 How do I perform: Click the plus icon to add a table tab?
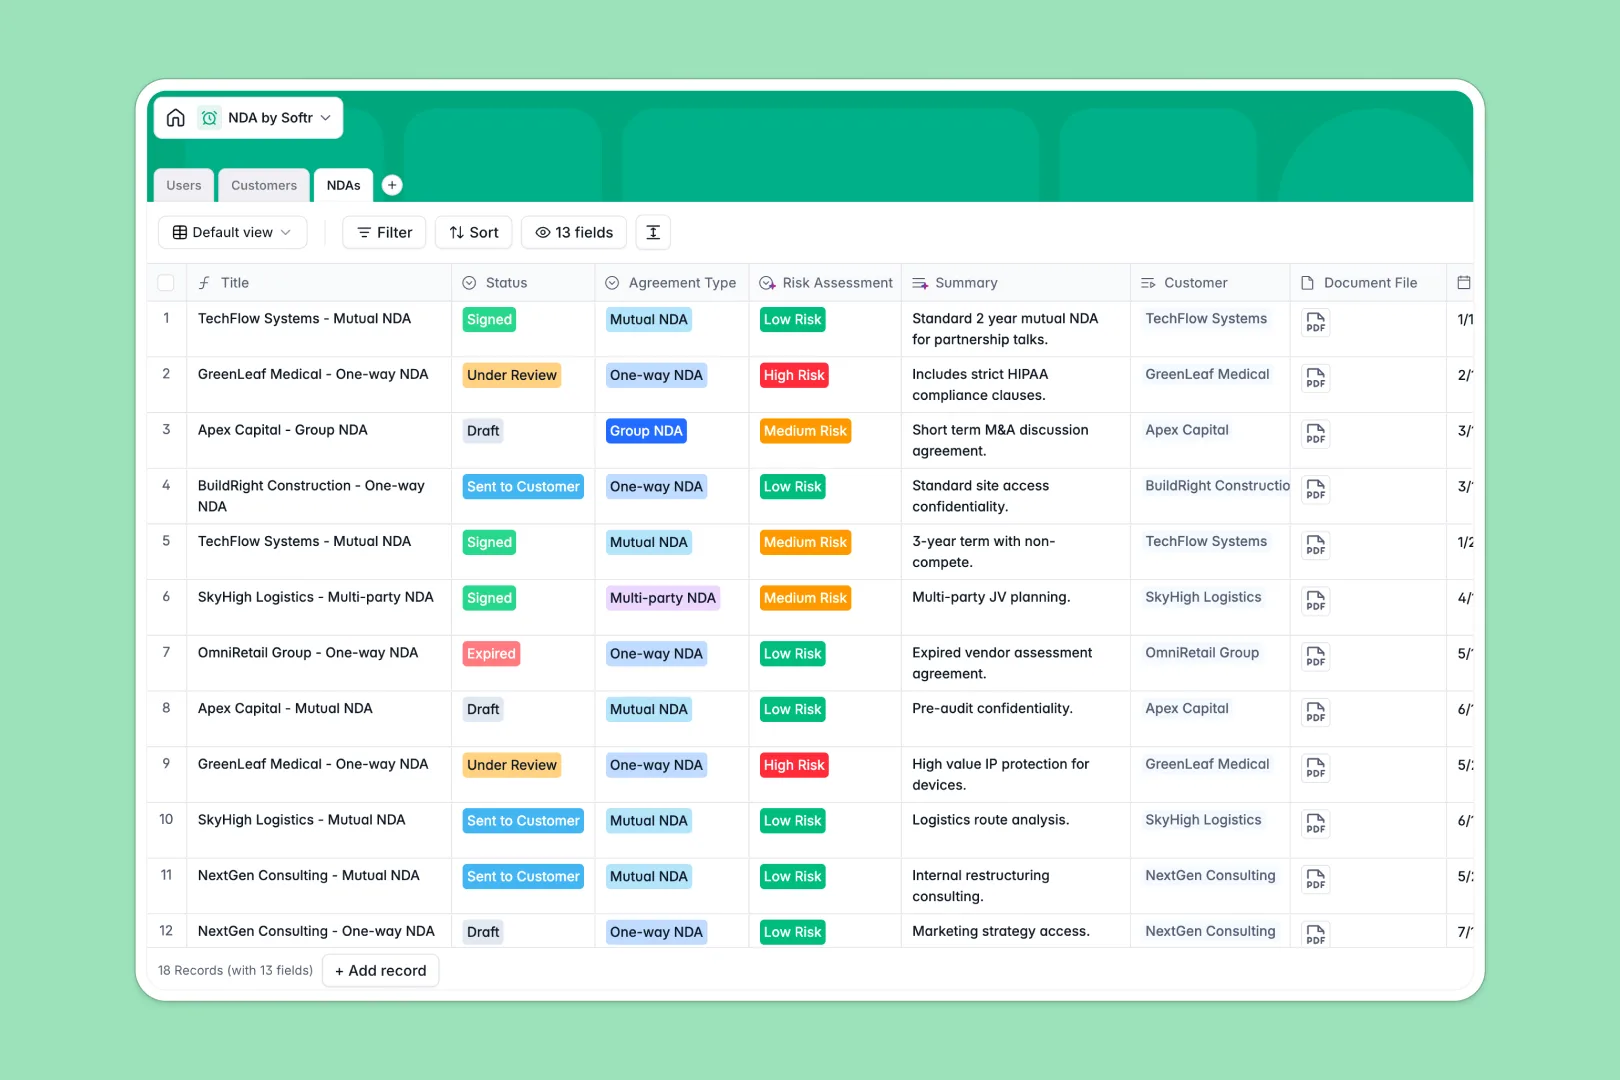pos(392,185)
